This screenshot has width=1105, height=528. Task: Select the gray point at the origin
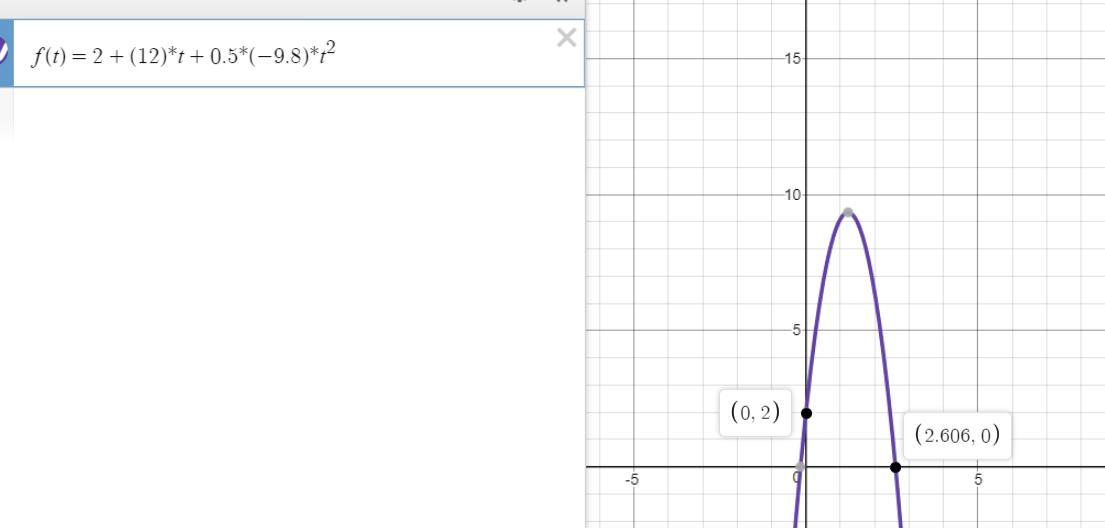[800, 467]
